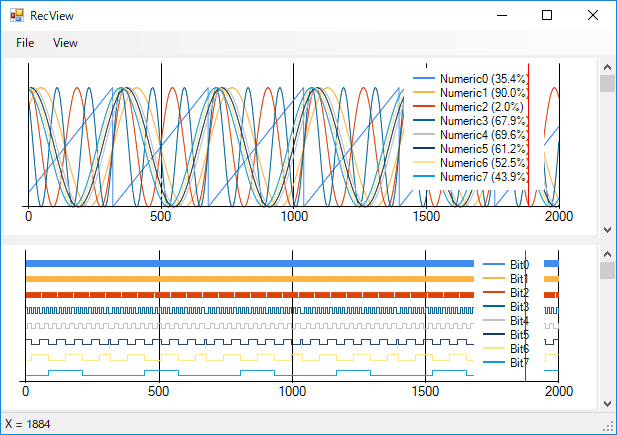Select the Bit2 legend entry

[518, 293]
